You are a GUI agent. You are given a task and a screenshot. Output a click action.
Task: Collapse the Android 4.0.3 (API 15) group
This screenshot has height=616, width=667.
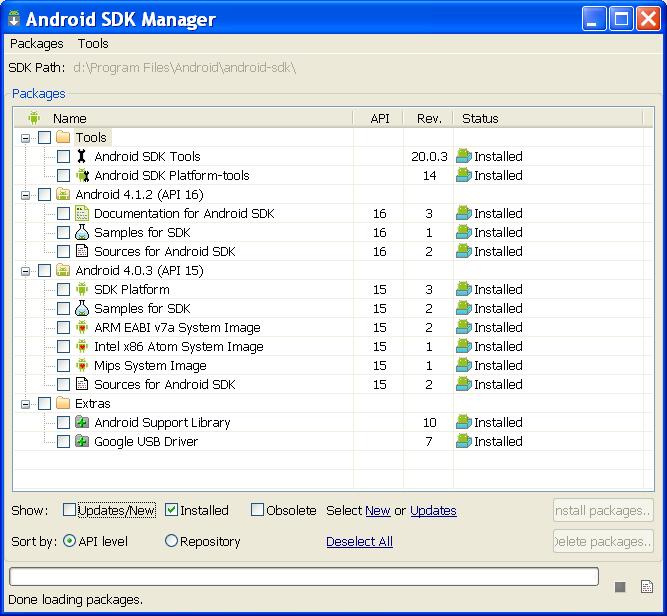pyautogui.click(x=26, y=271)
